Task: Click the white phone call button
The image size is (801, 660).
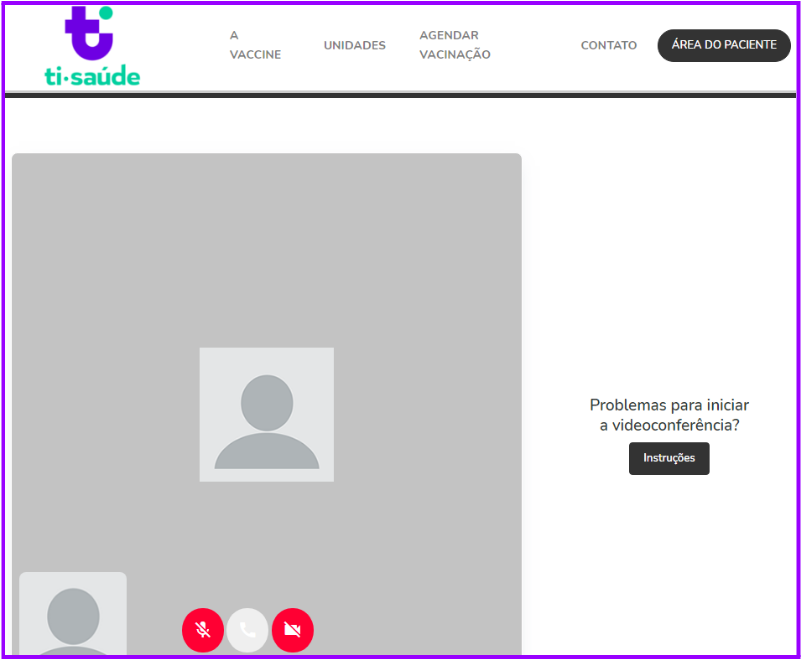Action: point(248,630)
